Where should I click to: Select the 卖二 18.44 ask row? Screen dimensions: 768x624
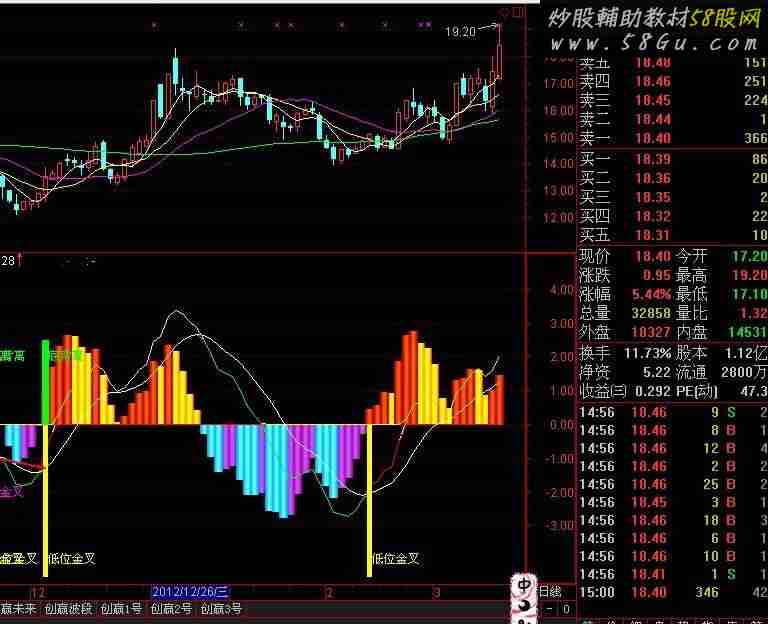[673, 120]
